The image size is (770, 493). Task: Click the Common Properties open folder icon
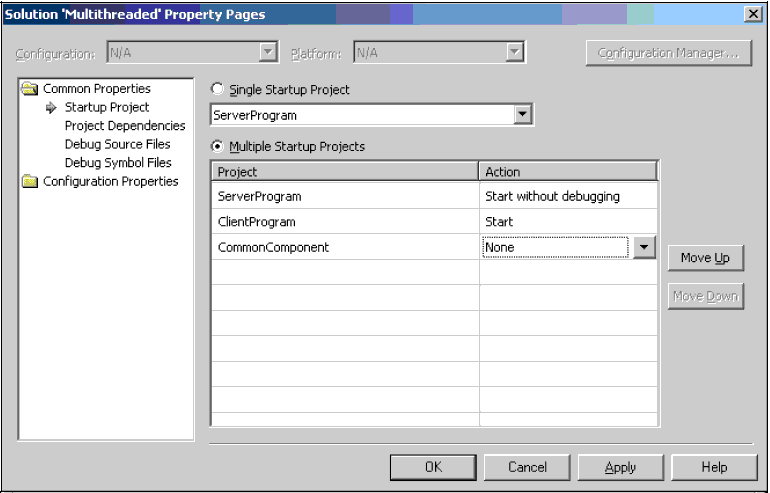(x=30, y=89)
